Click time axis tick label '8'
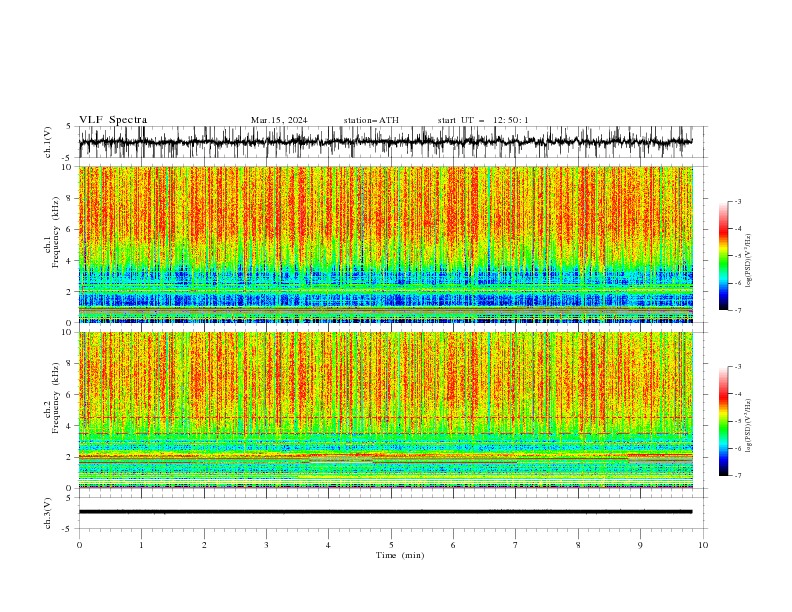 578,545
